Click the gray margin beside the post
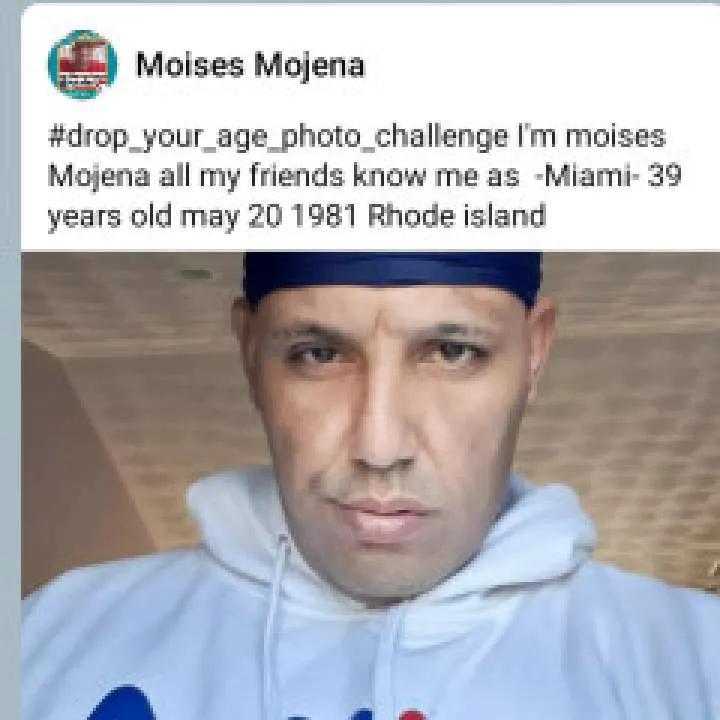The image size is (720, 720). point(10,367)
